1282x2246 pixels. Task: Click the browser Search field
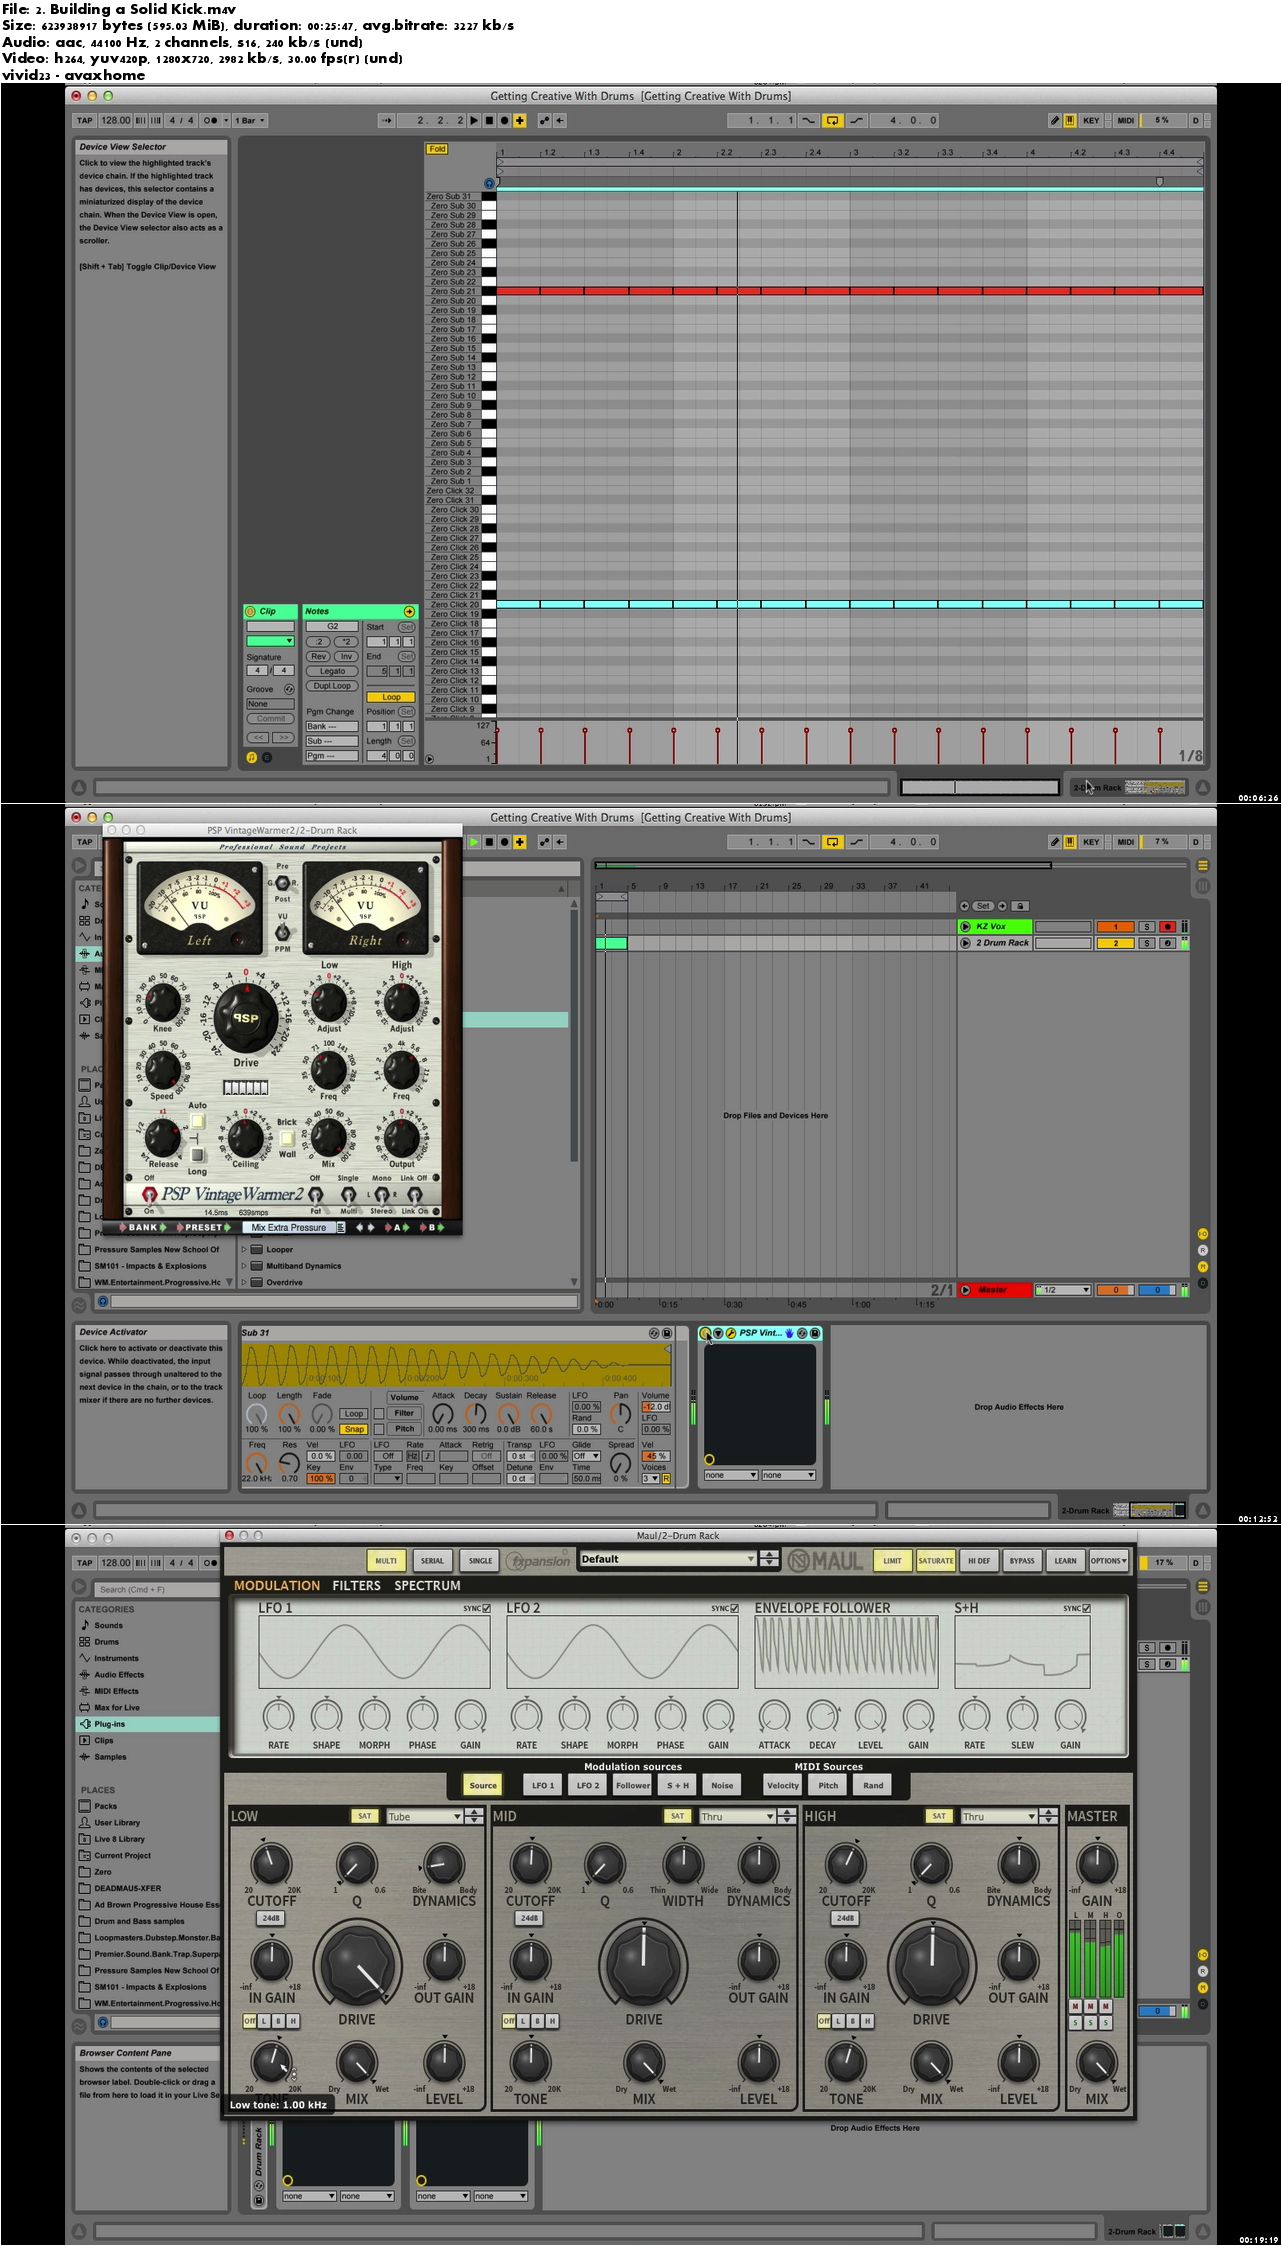[155, 1589]
